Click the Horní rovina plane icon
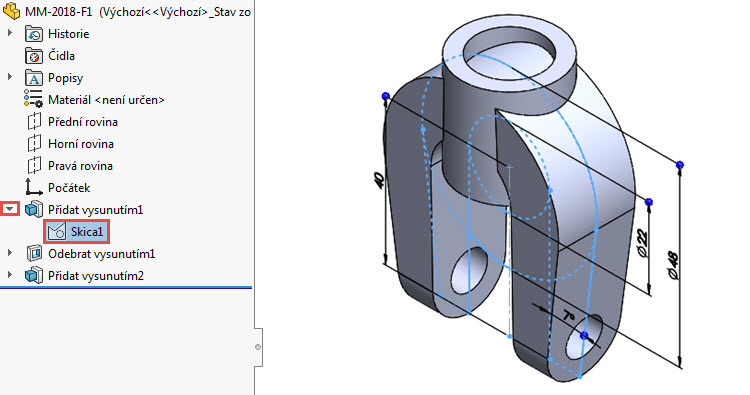The height and width of the screenshot is (395, 750). click(x=34, y=144)
